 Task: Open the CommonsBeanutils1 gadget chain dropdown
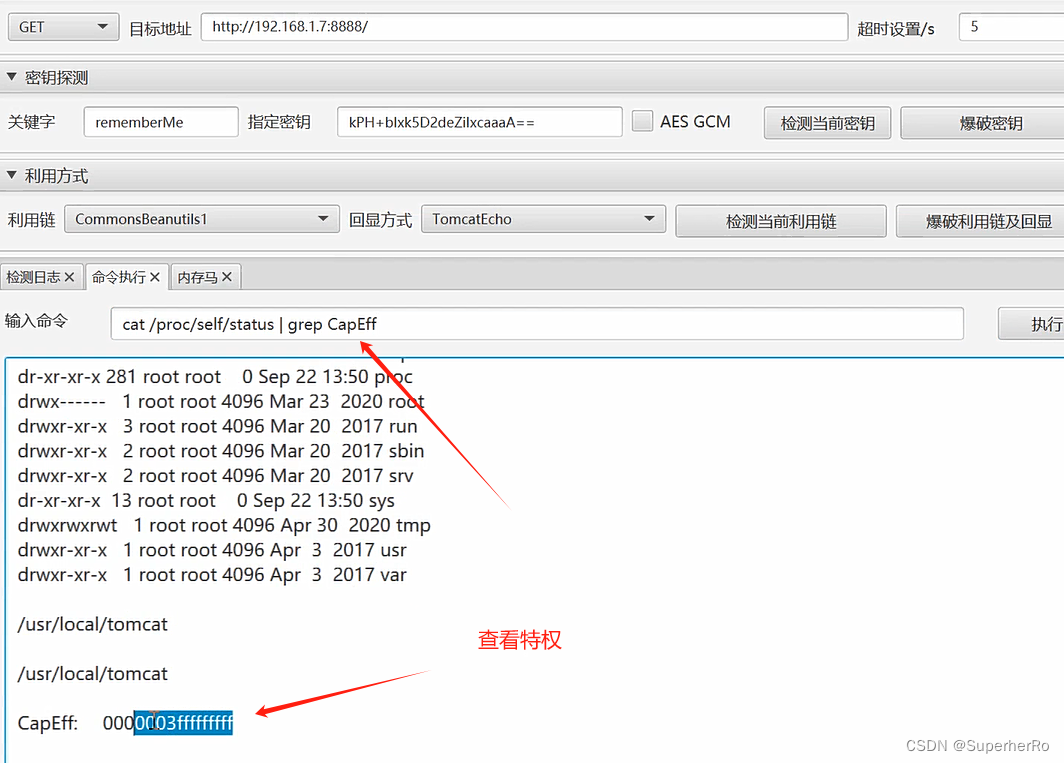point(202,219)
